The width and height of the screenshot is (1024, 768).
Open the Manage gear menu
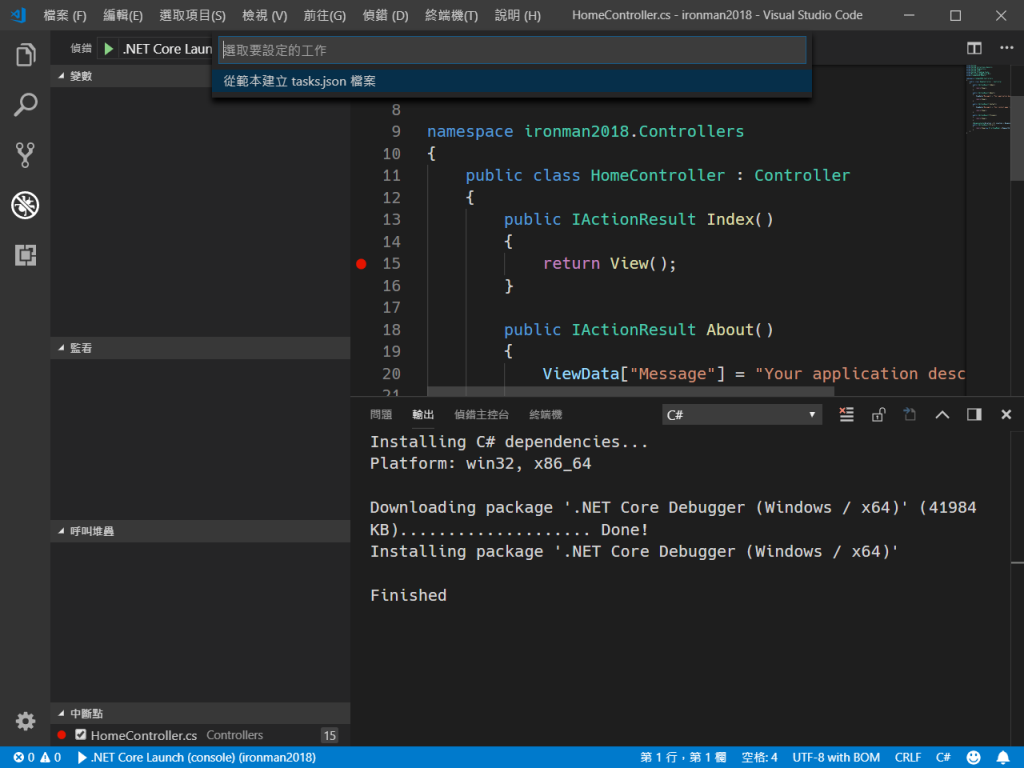(25, 721)
